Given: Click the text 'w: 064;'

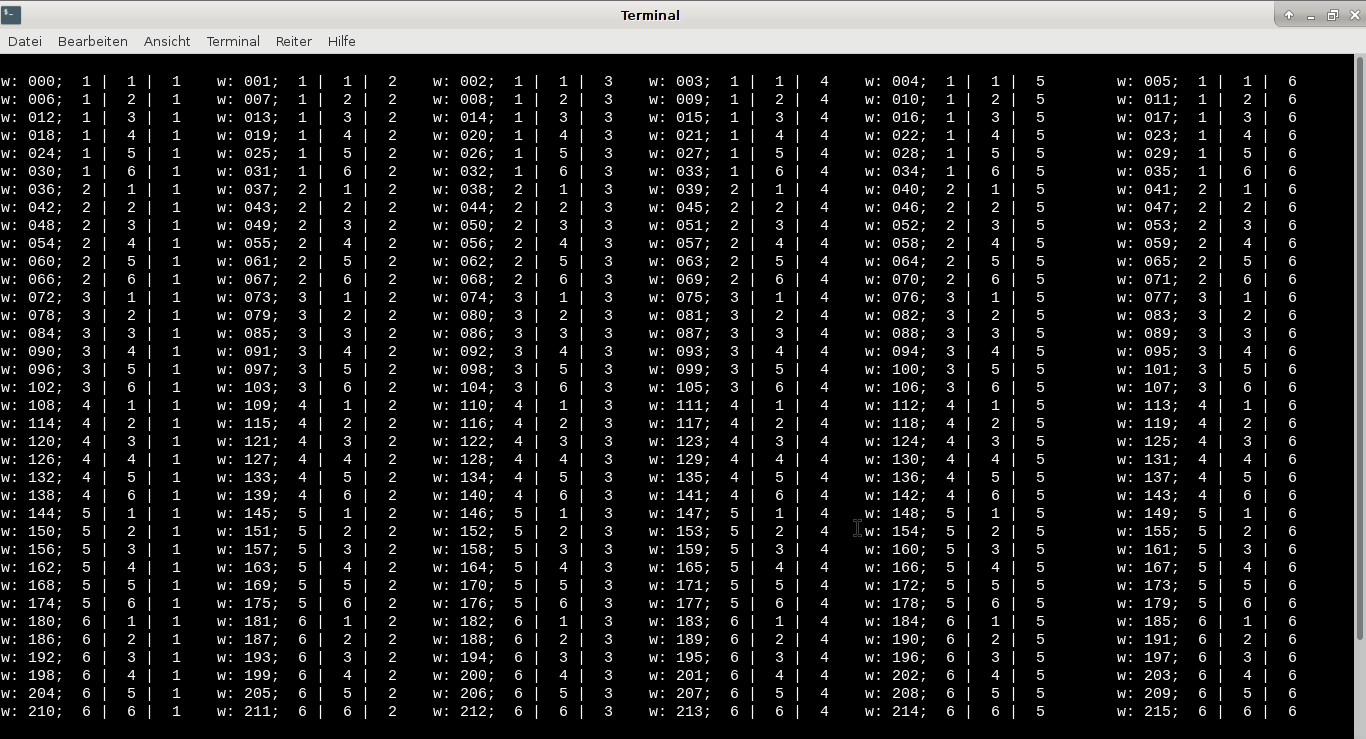Looking at the screenshot, I should click(x=895, y=261).
